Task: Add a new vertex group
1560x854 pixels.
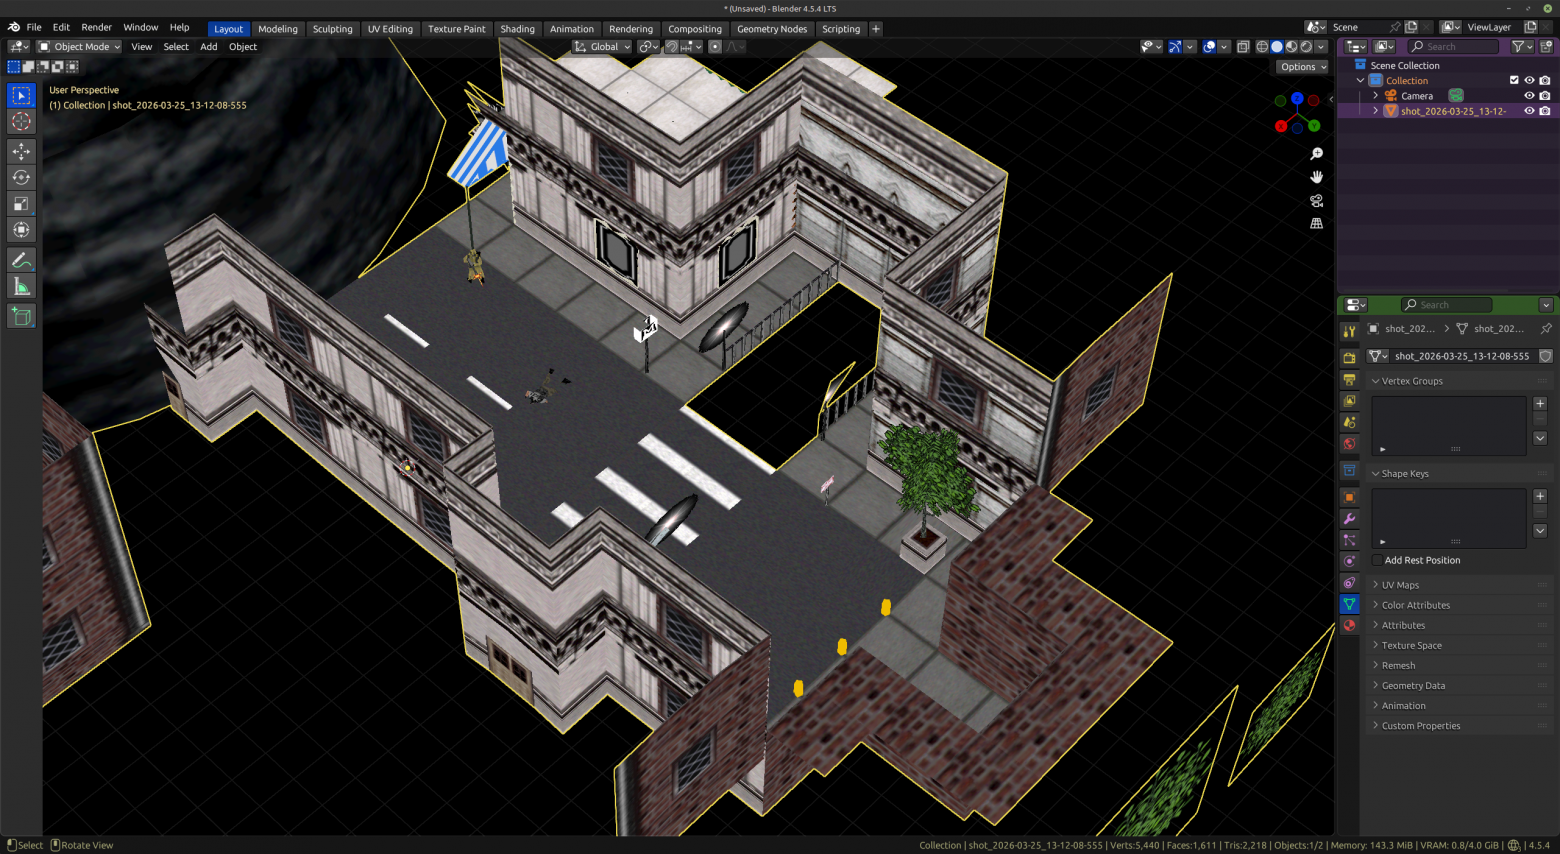Action: click(1540, 404)
